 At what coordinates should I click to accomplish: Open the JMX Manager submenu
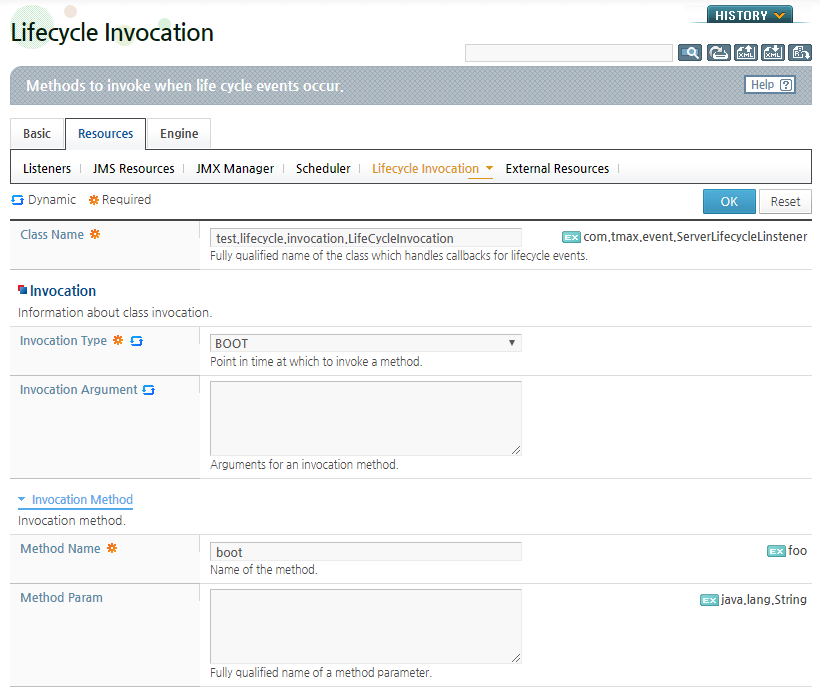235,168
